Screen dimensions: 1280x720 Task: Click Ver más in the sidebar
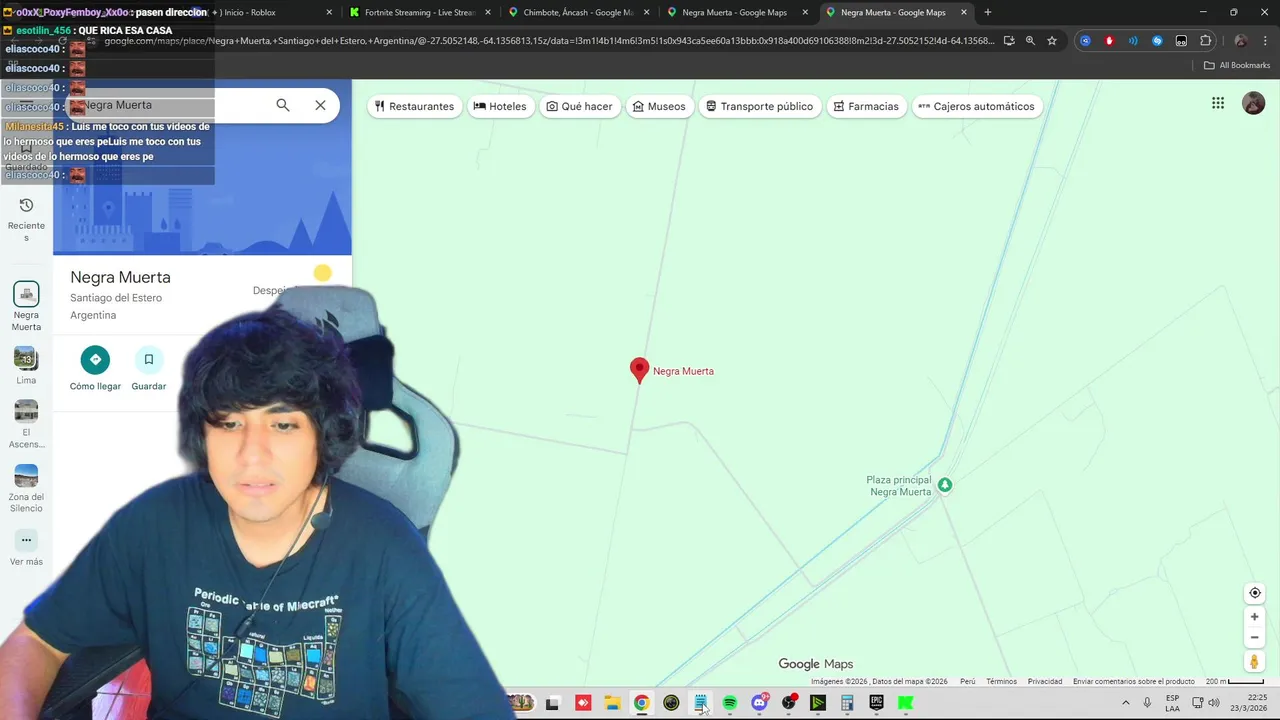(x=26, y=548)
